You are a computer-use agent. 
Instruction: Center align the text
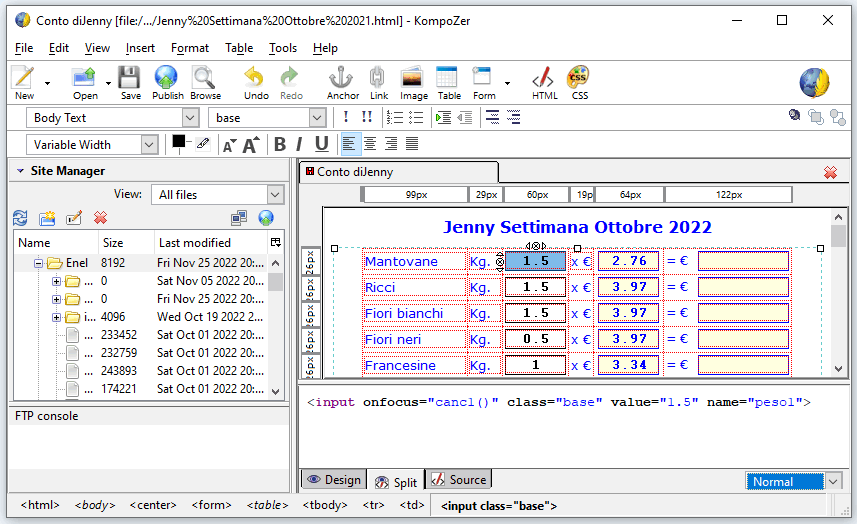[x=370, y=144]
